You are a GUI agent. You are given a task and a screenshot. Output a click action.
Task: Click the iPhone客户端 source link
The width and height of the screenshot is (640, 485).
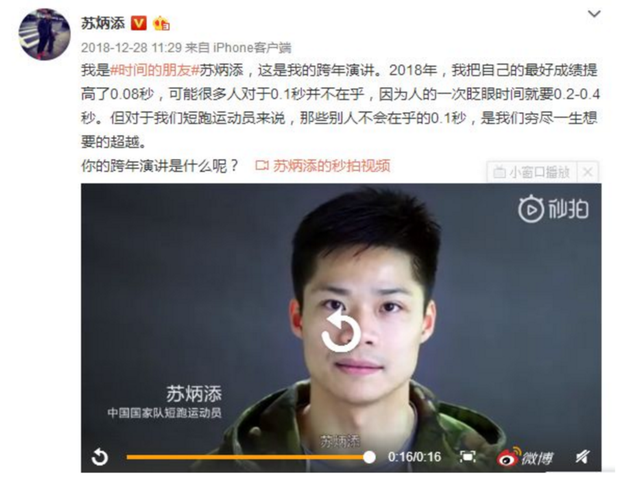coord(252,48)
